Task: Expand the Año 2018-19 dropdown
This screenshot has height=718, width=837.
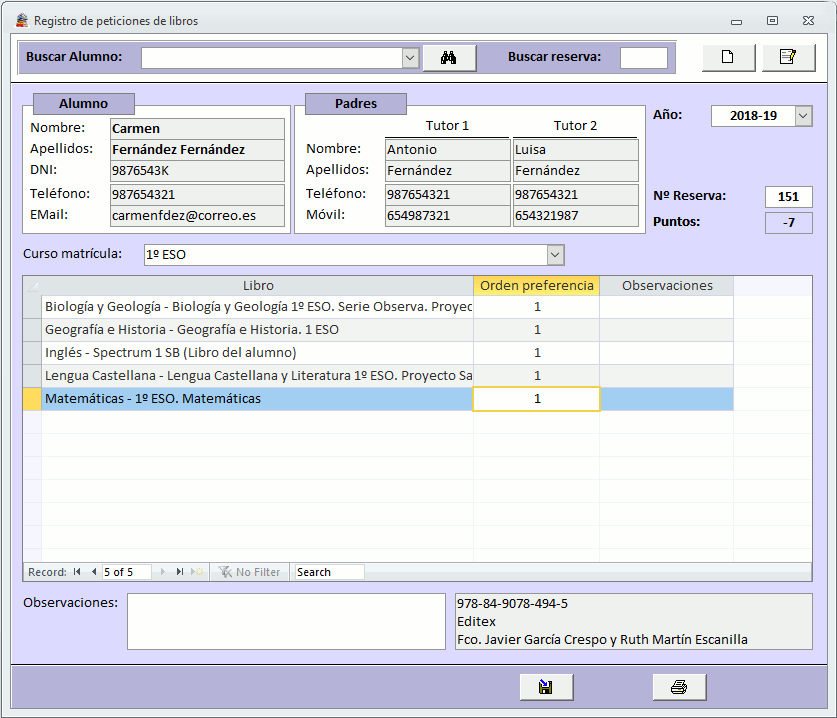Action: coord(803,116)
